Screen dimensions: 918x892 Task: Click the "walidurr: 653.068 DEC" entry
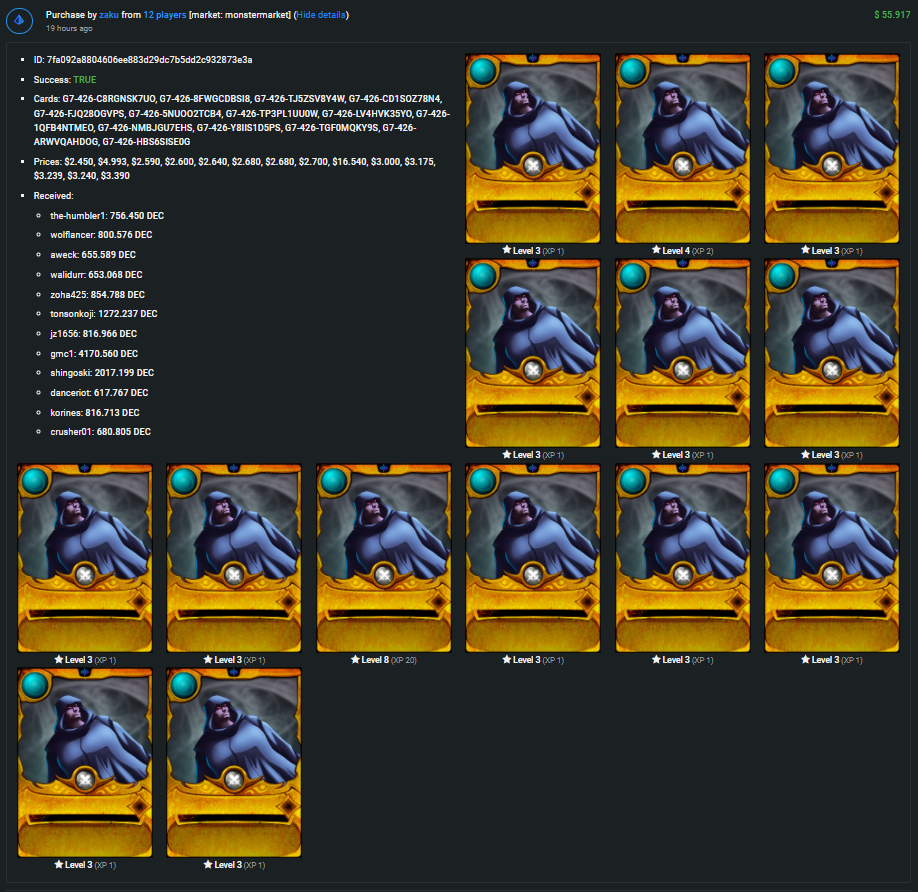pos(97,275)
